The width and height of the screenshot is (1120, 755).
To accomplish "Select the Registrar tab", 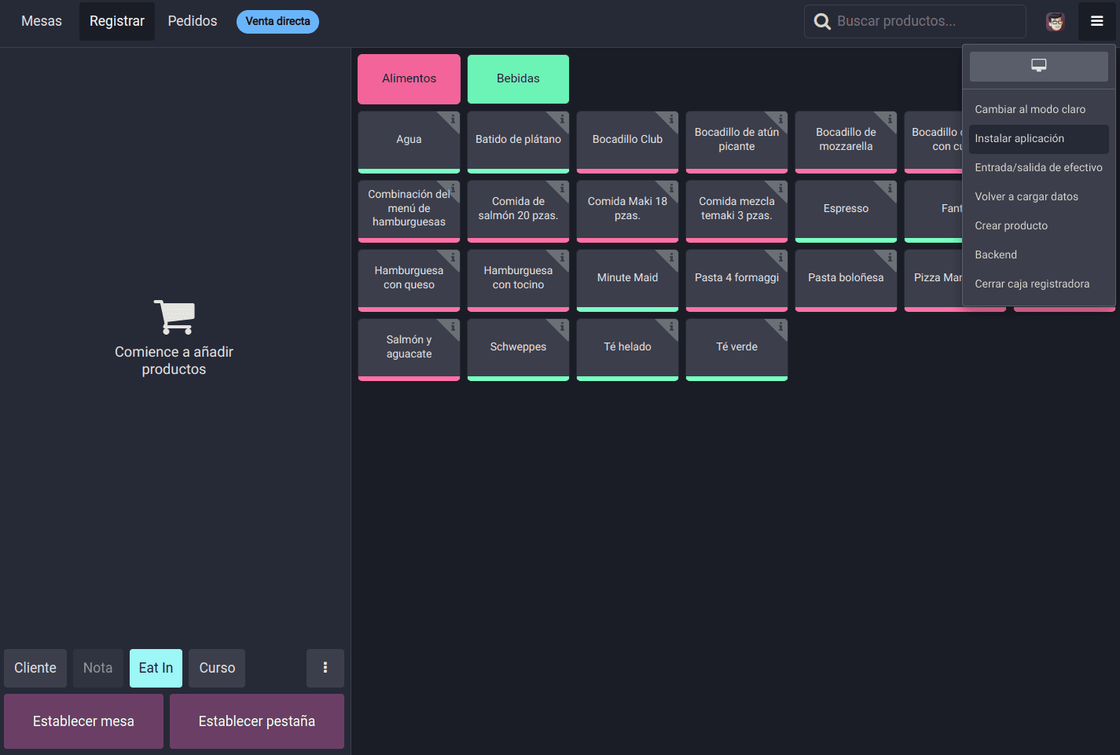I will tap(117, 21).
